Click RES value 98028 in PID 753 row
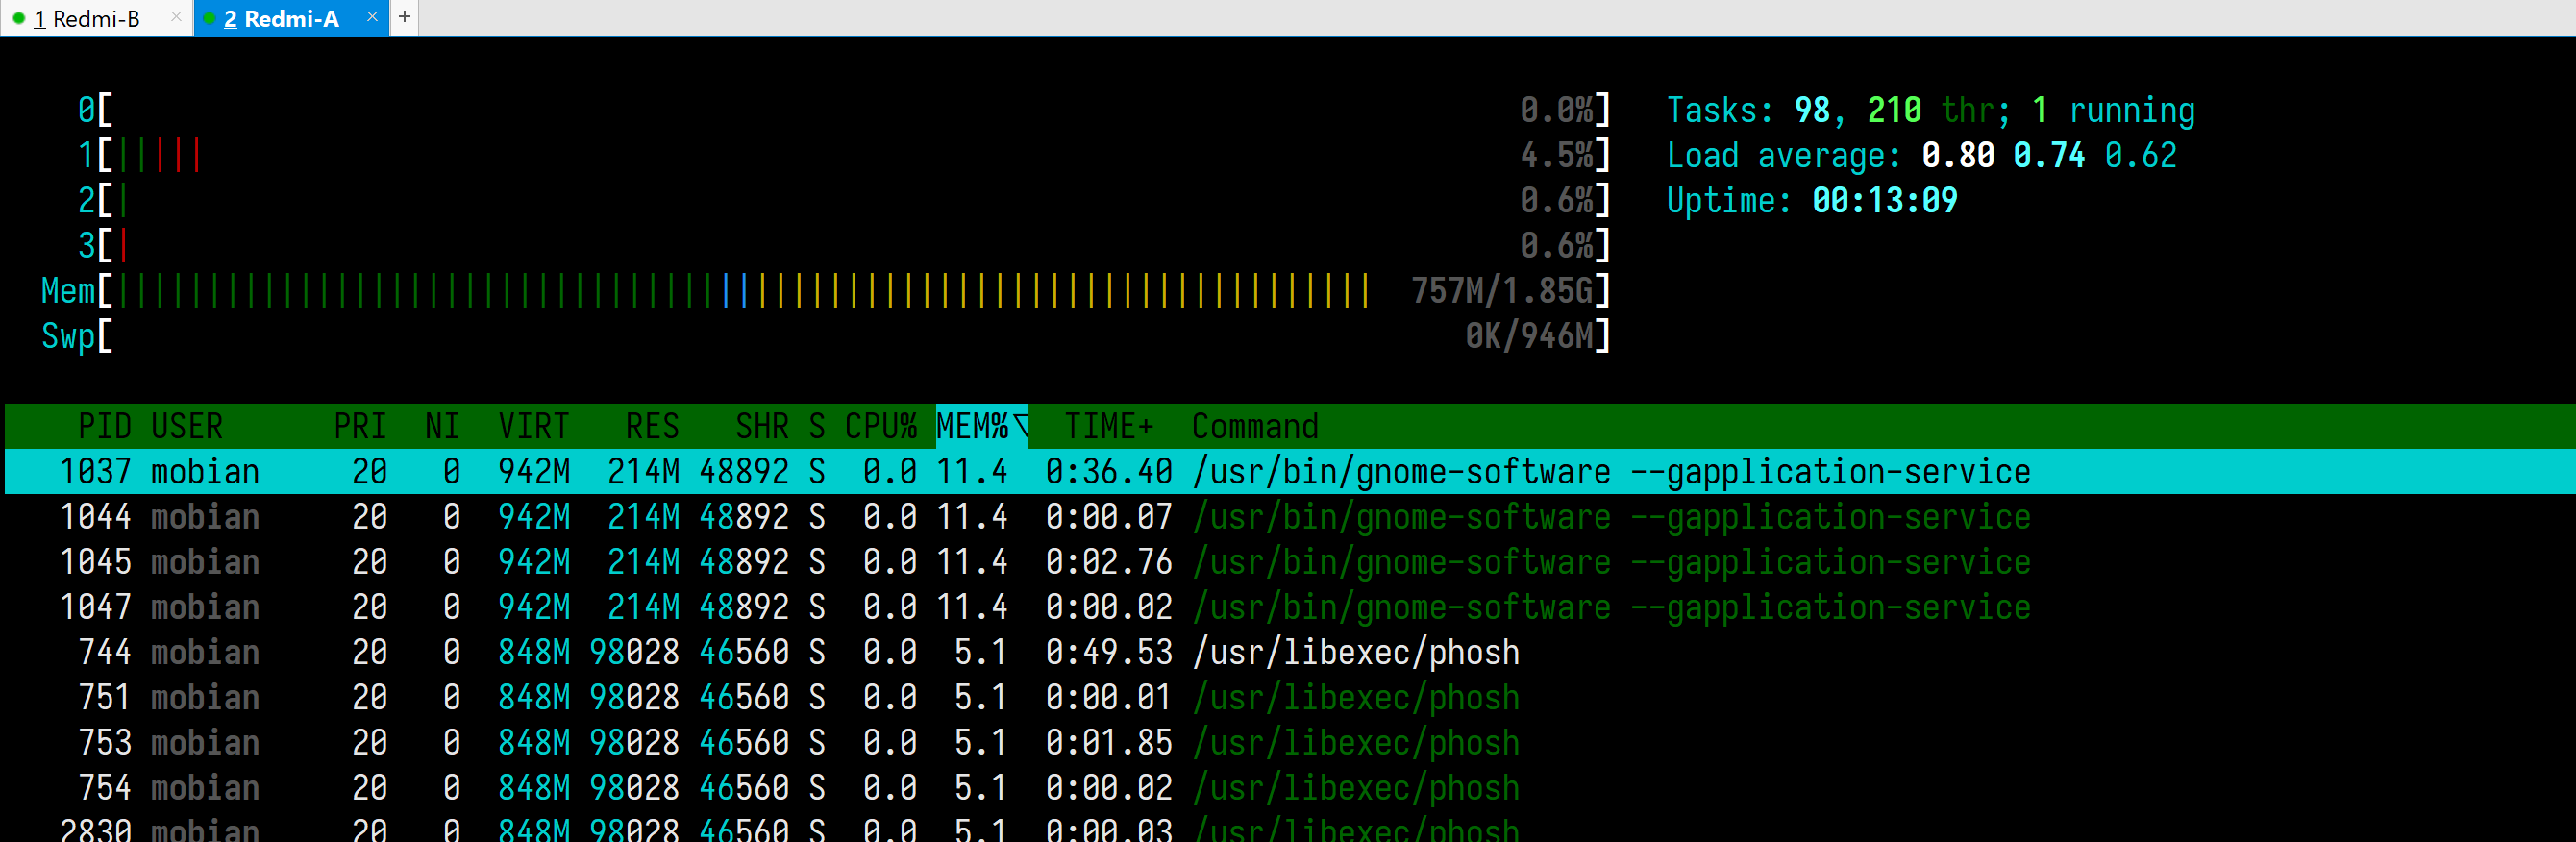2576x842 pixels. click(634, 742)
